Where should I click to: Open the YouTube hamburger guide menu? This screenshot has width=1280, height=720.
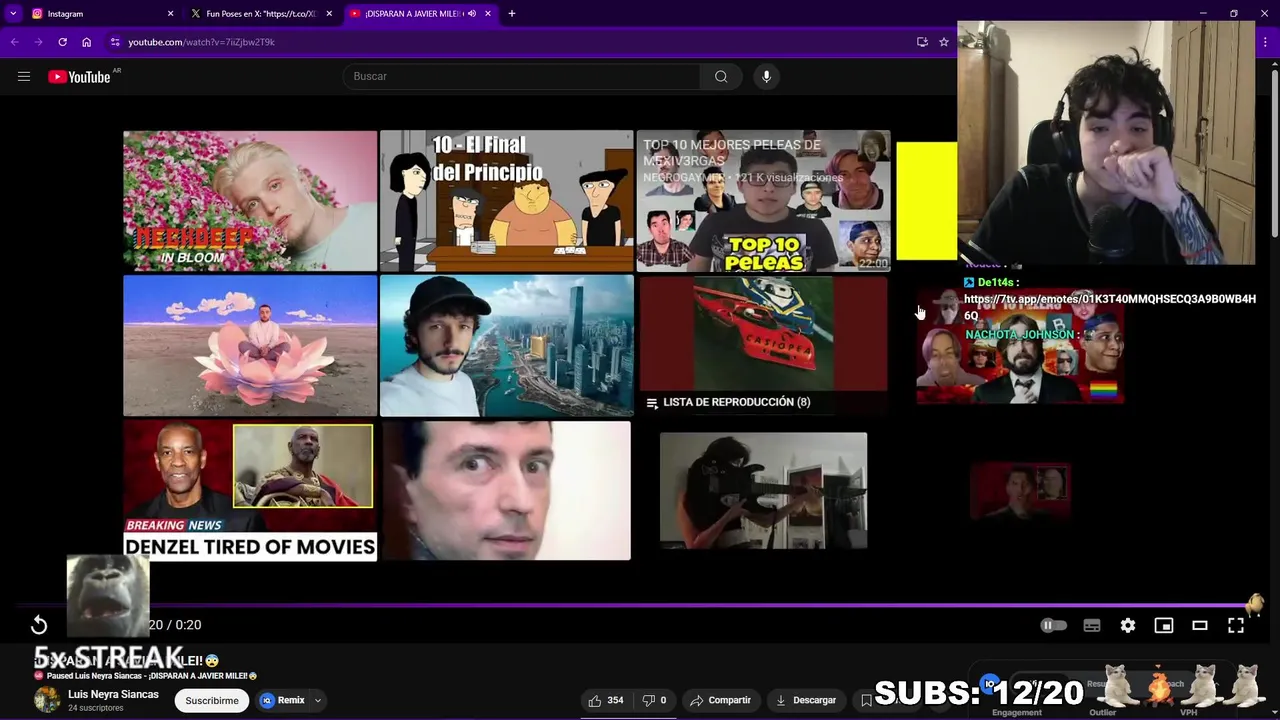tap(24, 76)
